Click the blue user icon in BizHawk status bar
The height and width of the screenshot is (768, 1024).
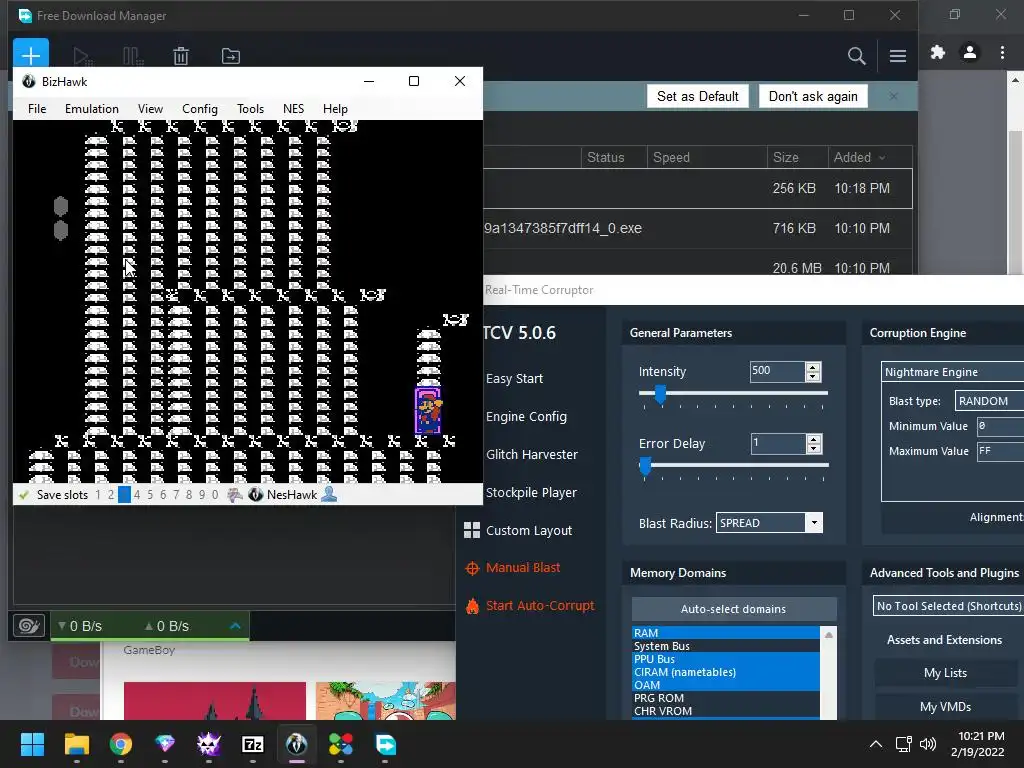point(329,494)
